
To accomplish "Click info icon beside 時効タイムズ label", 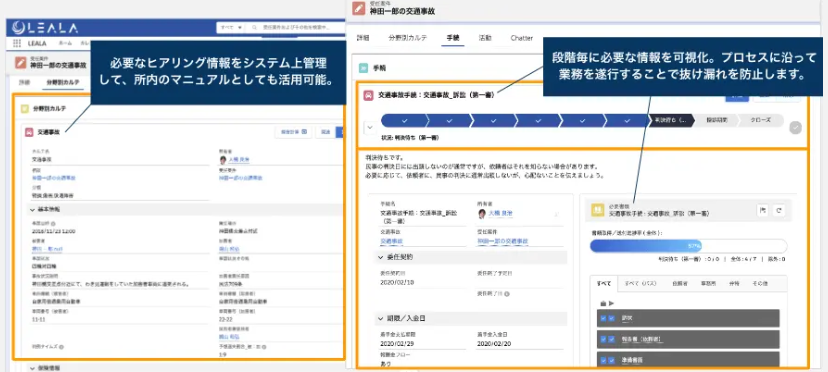I will coord(62,347).
